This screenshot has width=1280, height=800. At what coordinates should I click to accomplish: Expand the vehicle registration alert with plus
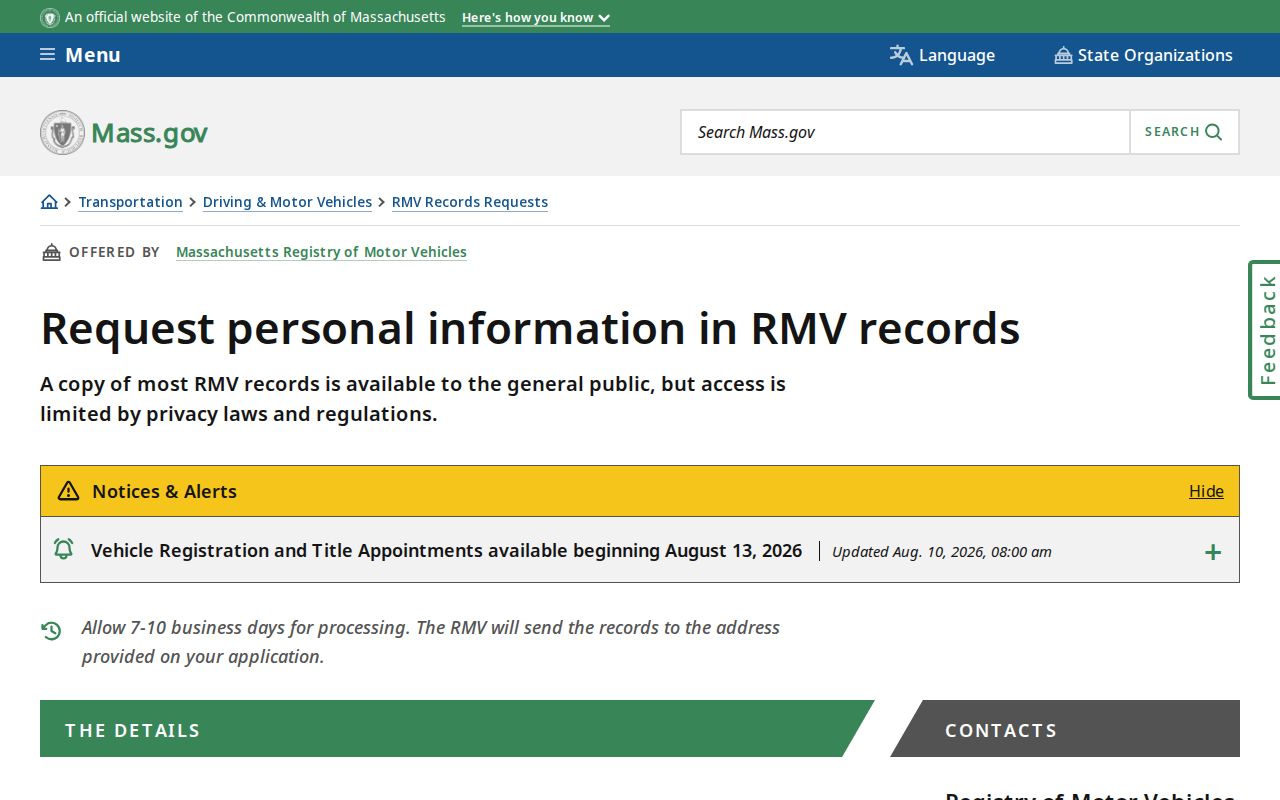click(x=1213, y=552)
